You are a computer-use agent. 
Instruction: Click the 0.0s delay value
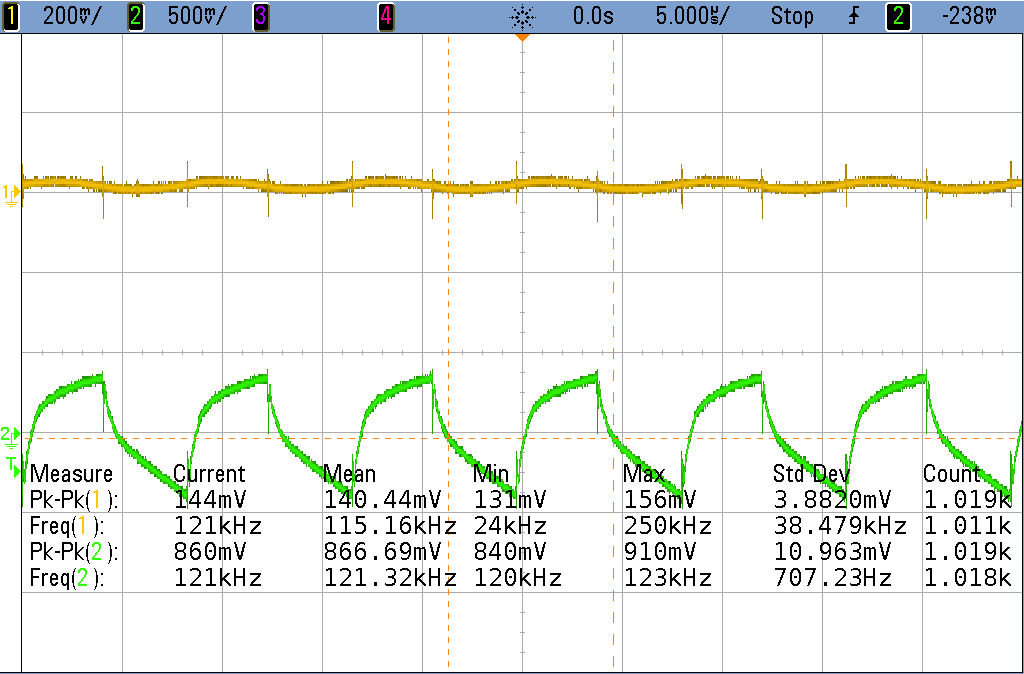pyautogui.click(x=593, y=16)
